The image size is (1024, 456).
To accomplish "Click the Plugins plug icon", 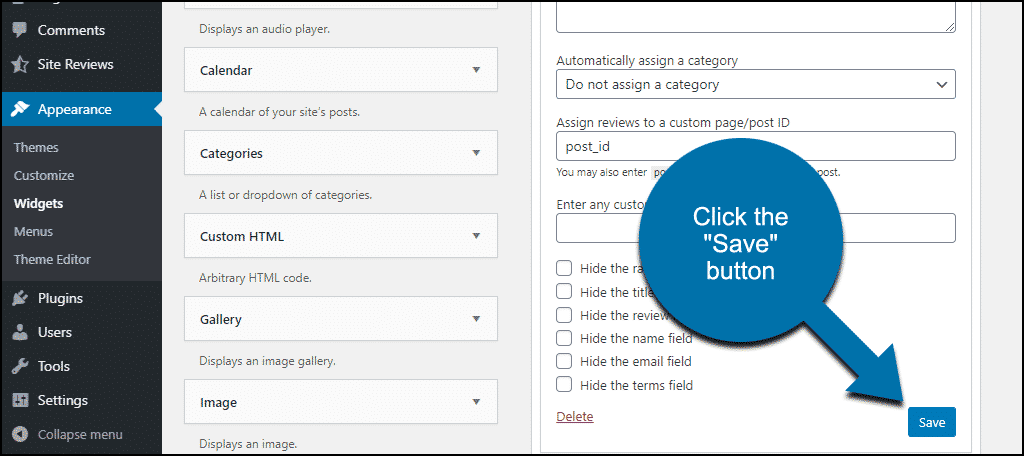I will click(20, 299).
